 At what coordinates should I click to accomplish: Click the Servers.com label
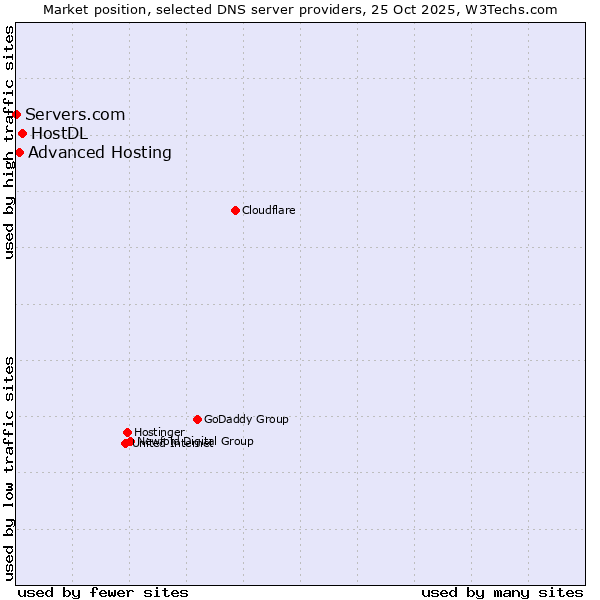[75, 114]
